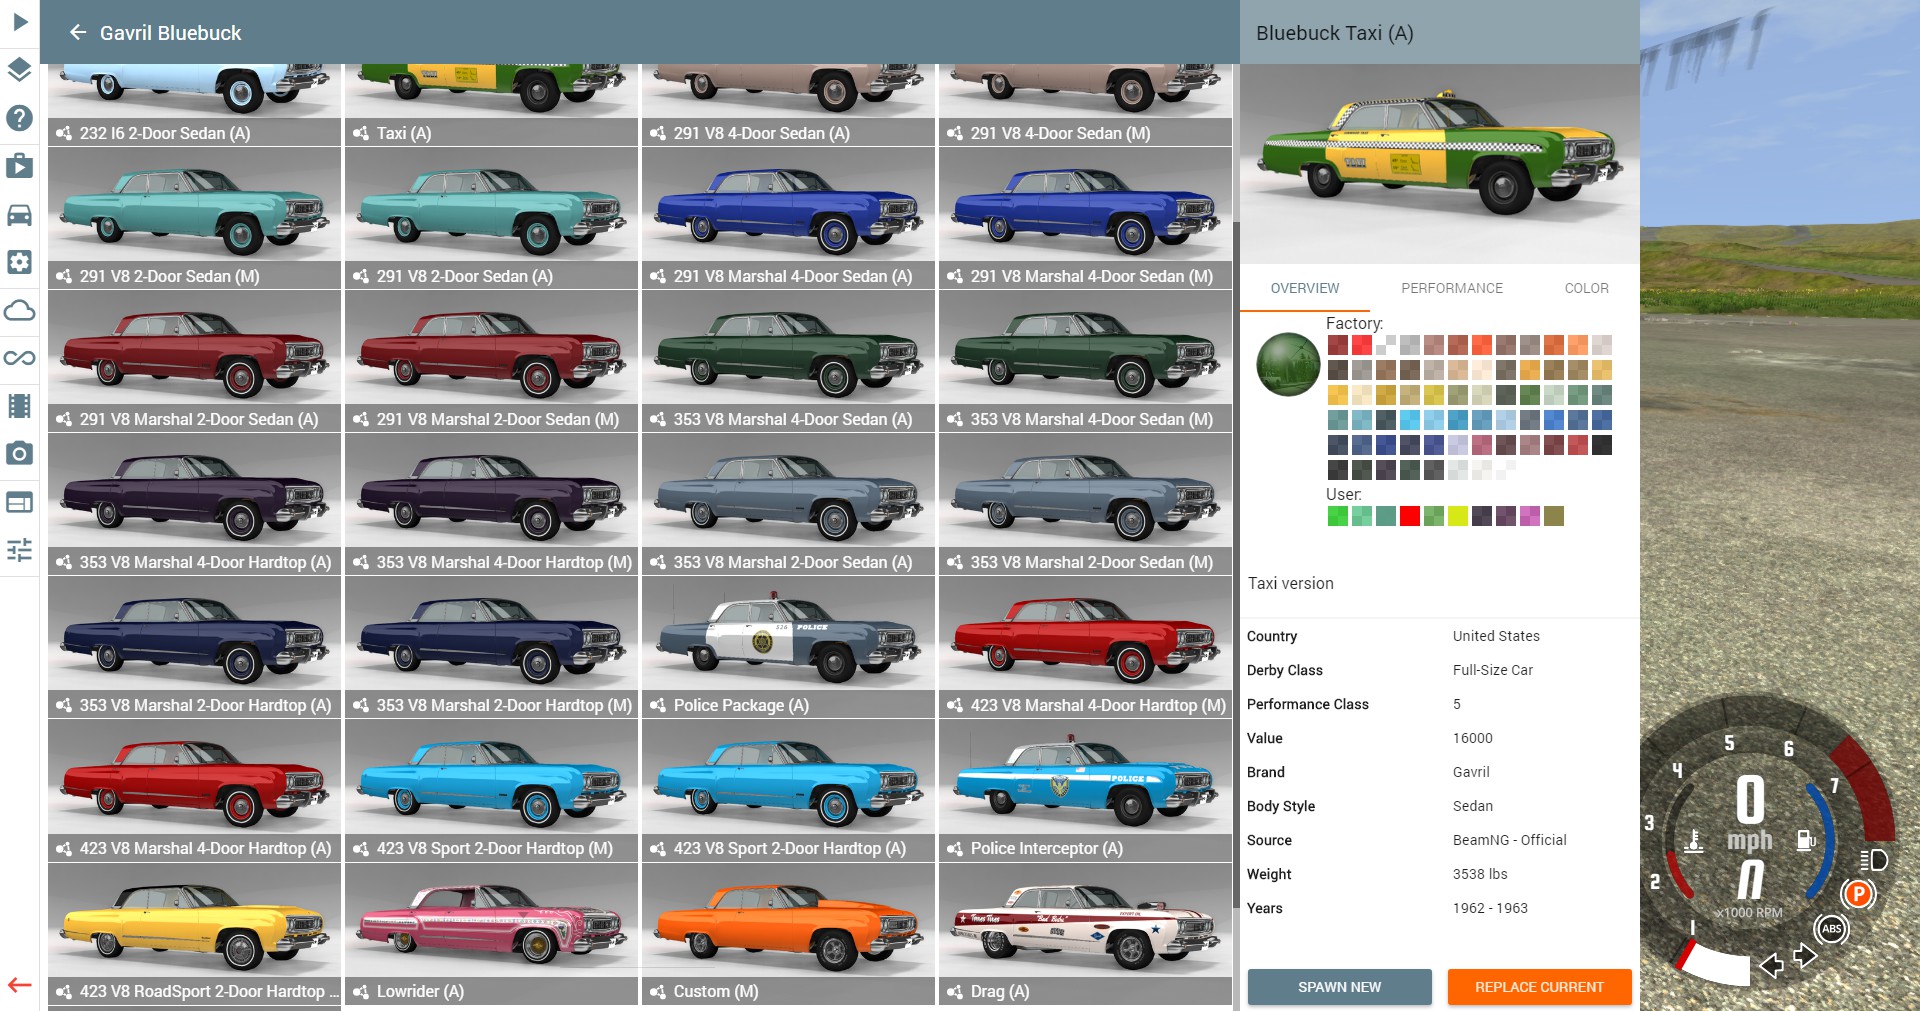This screenshot has height=1011, width=1920.
Task: Pick the yellow-green user color swatch
Action: tap(1458, 516)
